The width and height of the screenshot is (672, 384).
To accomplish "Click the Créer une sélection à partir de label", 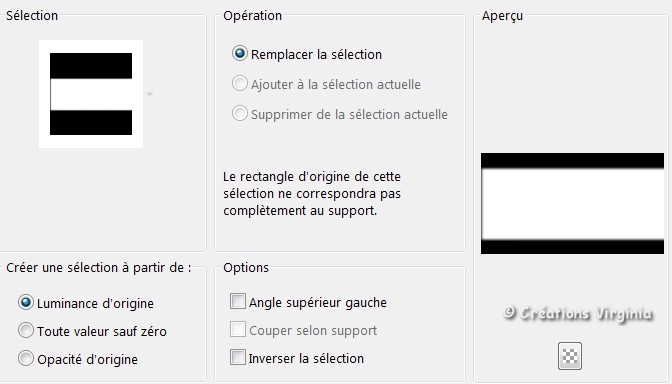I will click(x=99, y=267).
